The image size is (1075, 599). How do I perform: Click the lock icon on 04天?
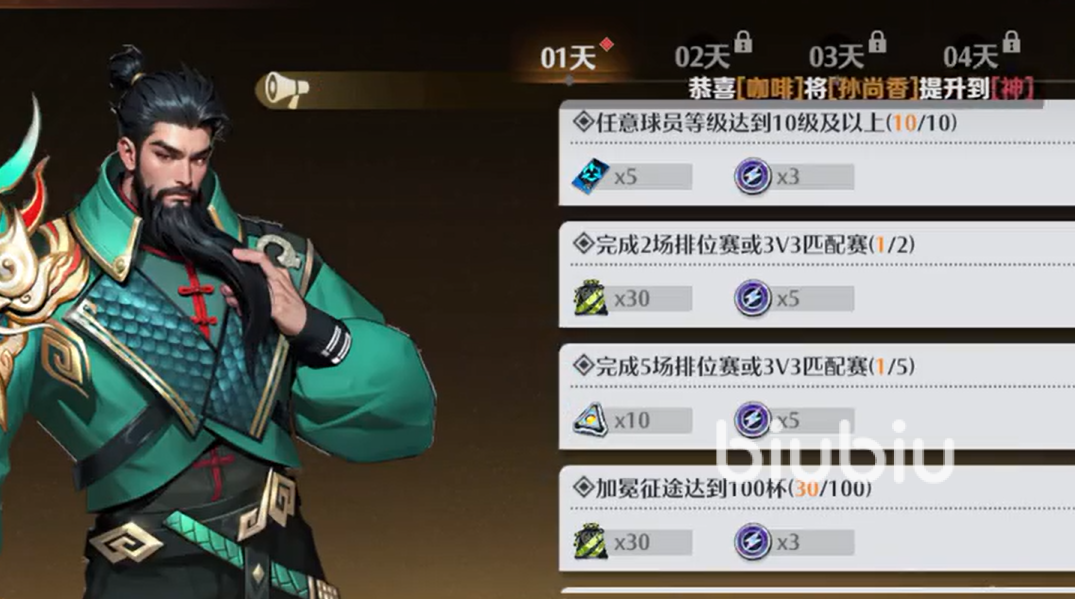click(1011, 42)
